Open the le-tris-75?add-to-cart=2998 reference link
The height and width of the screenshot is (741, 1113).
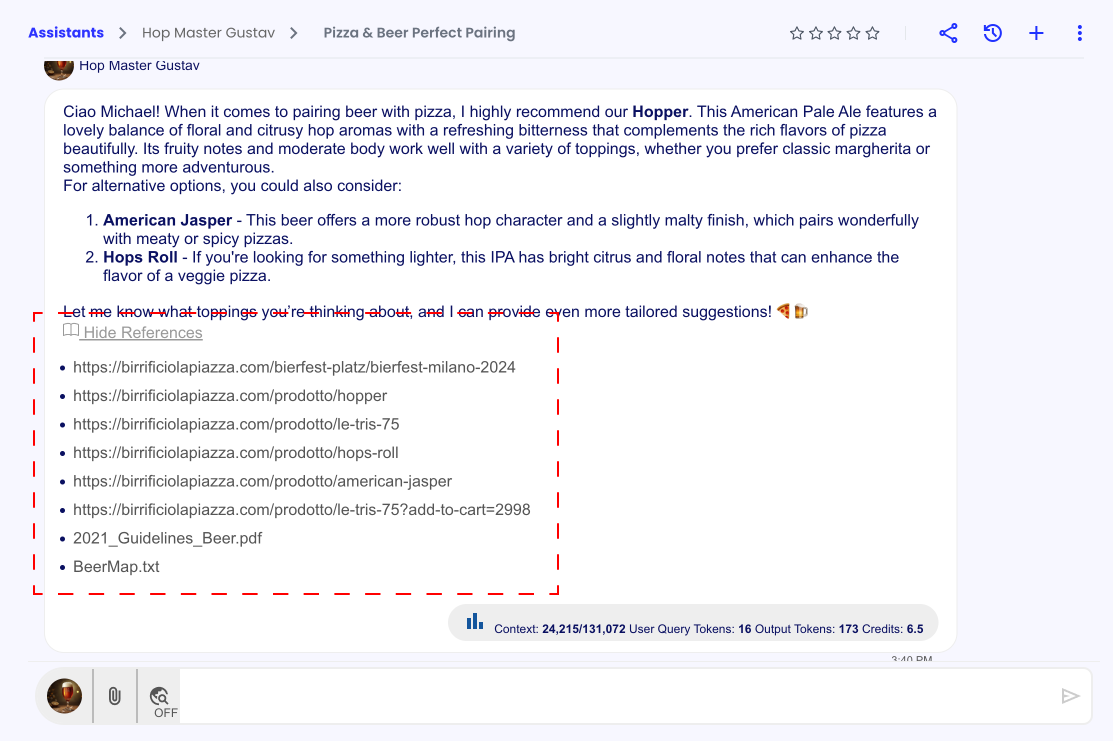tap(302, 510)
